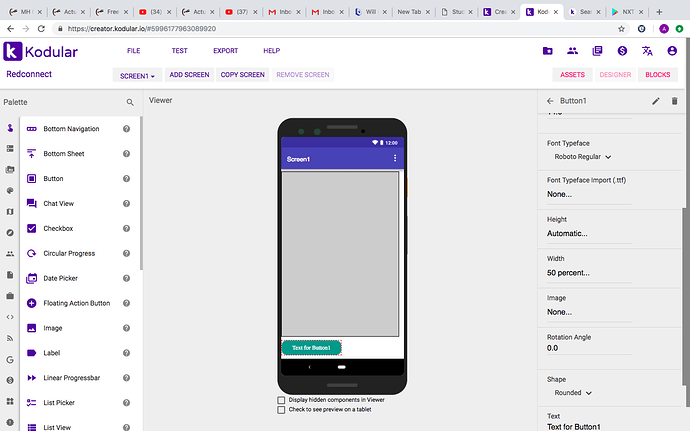
Task: Check the preview on a tablet option
Action: click(x=281, y=409)
